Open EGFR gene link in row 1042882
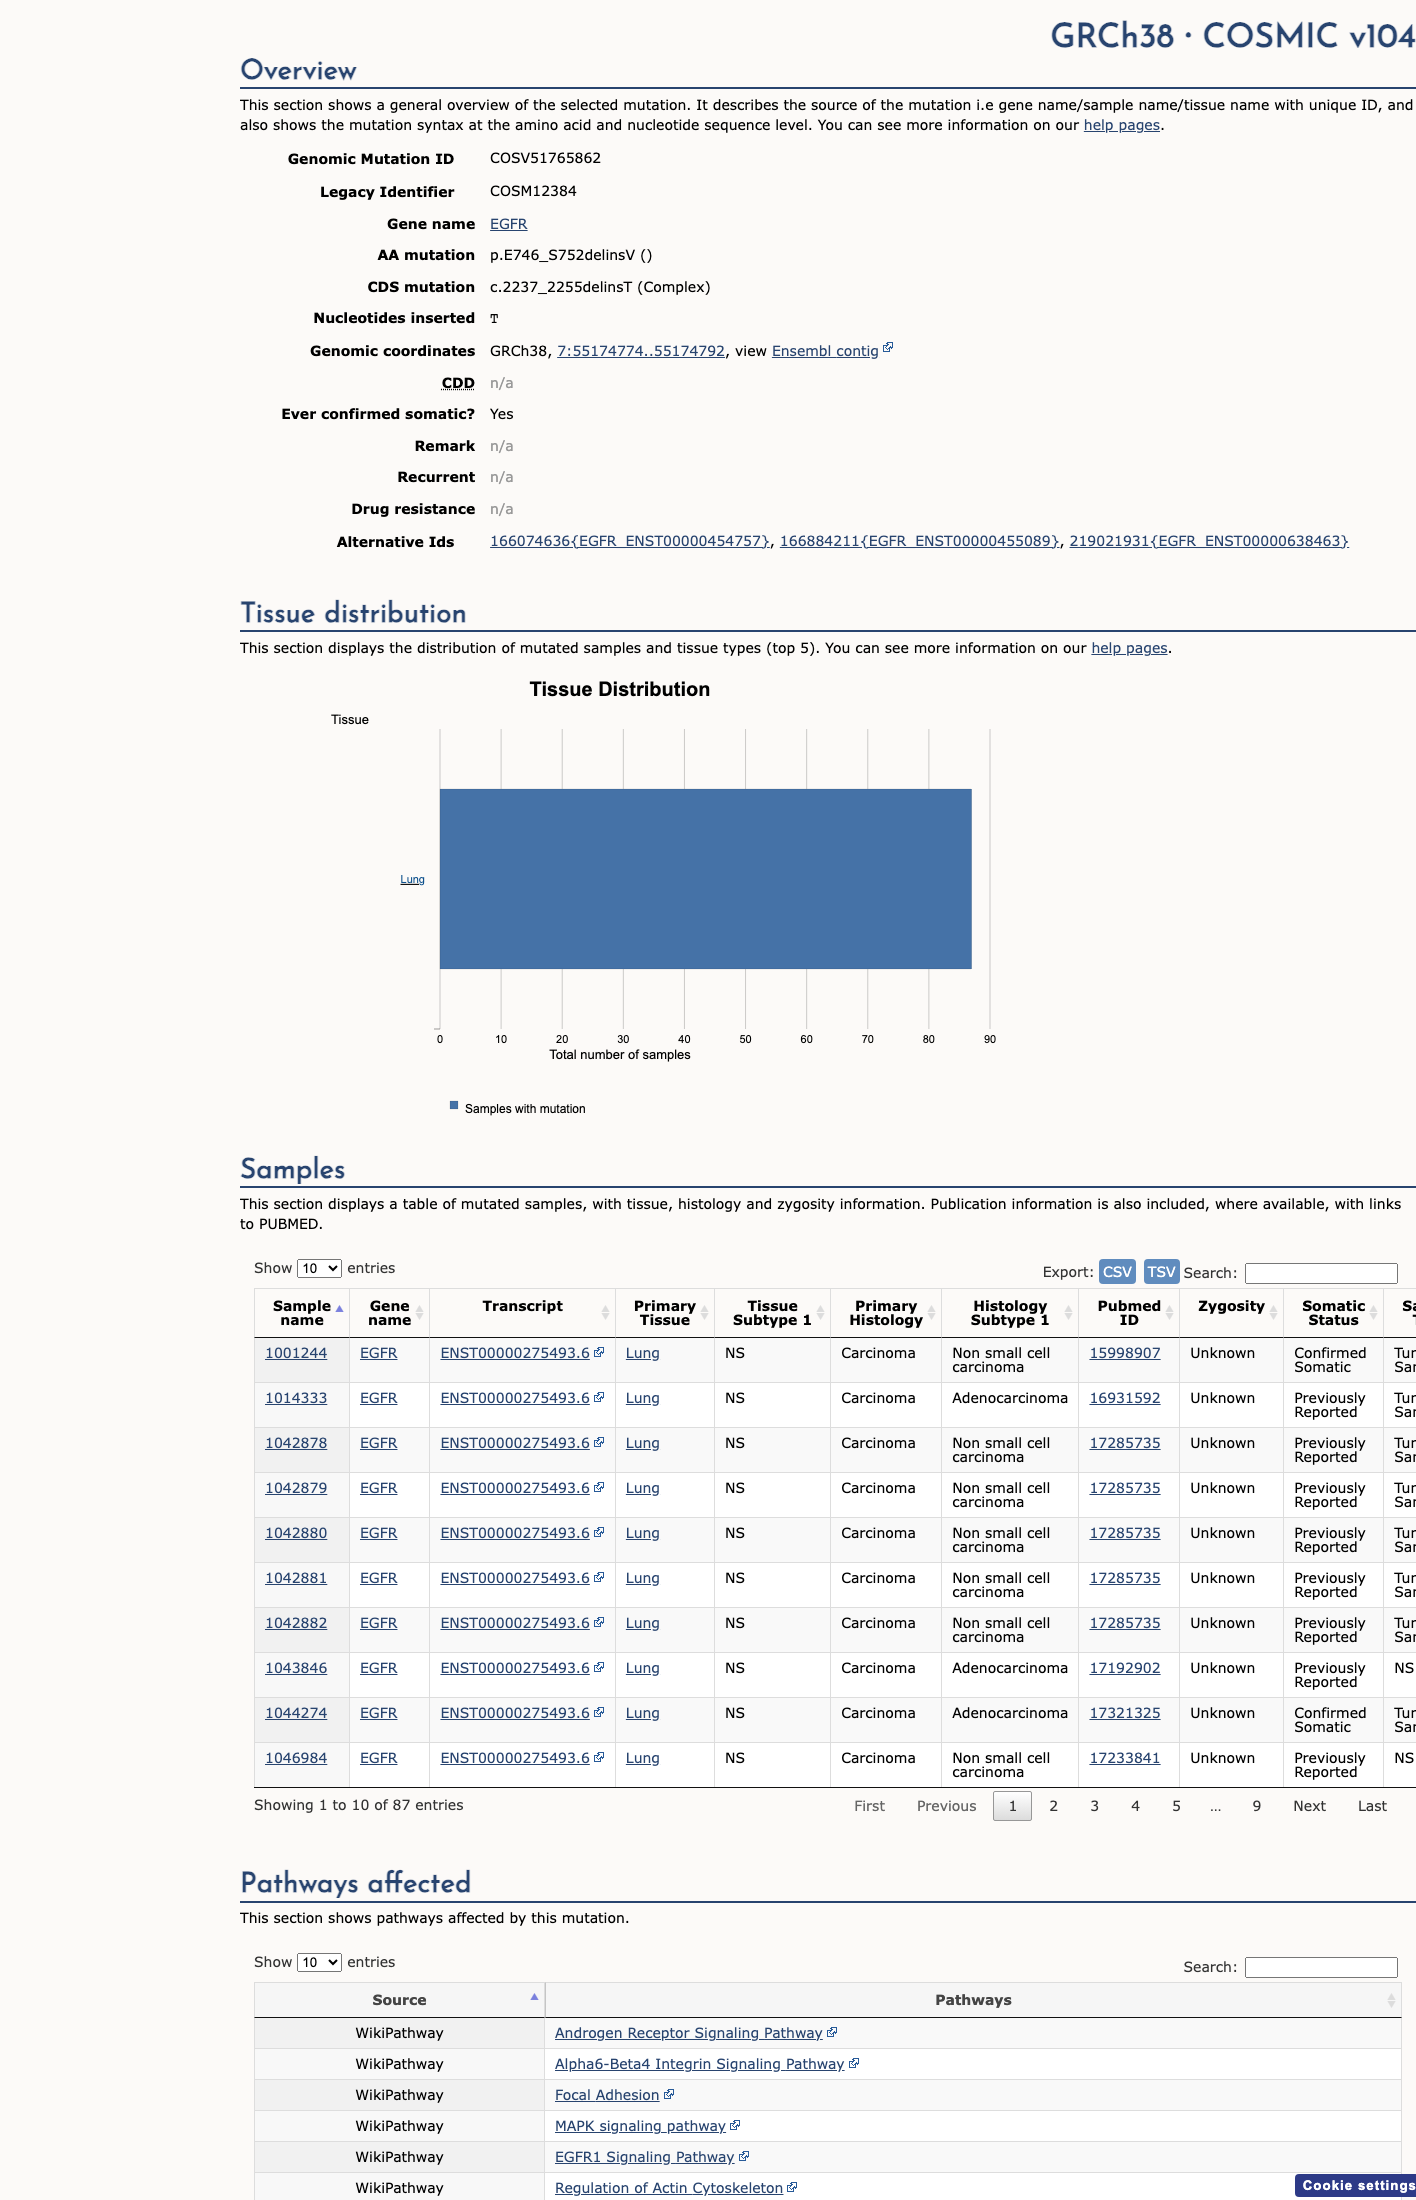The image size is (1416, 2200). 378,1623
